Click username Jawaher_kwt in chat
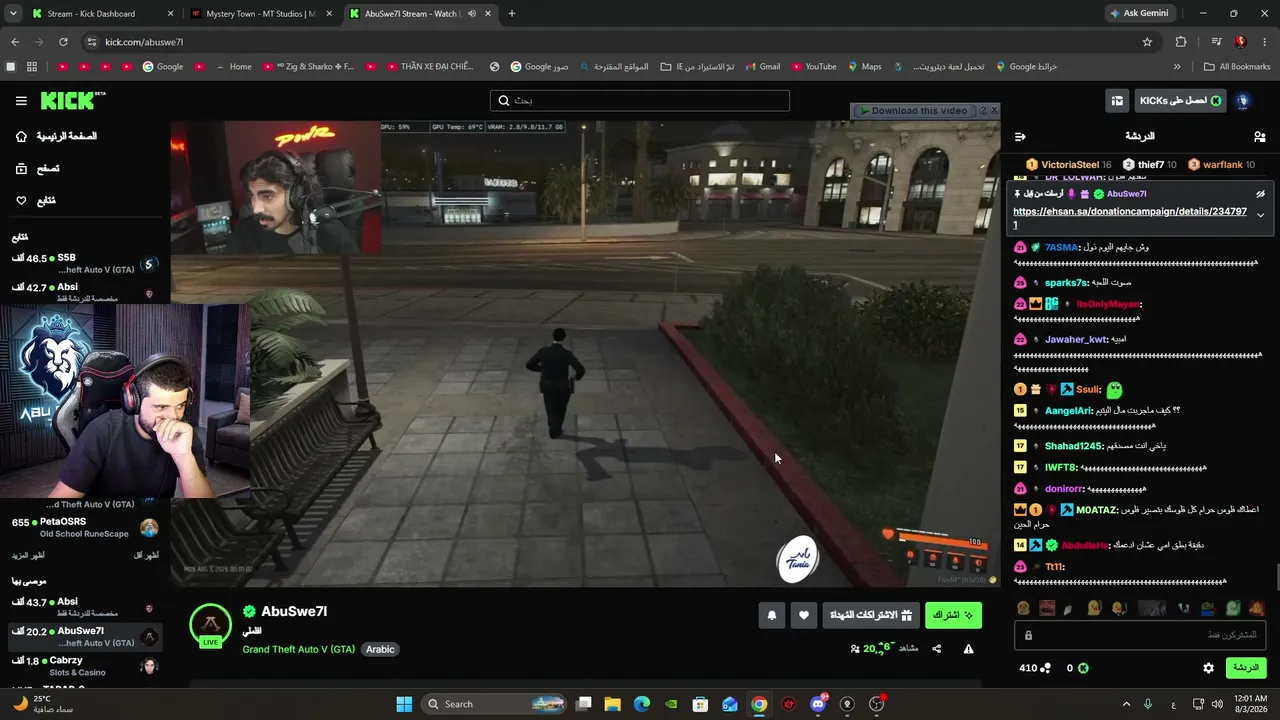This screenshot has height=720, width=1280. (x=1076, y=340)
